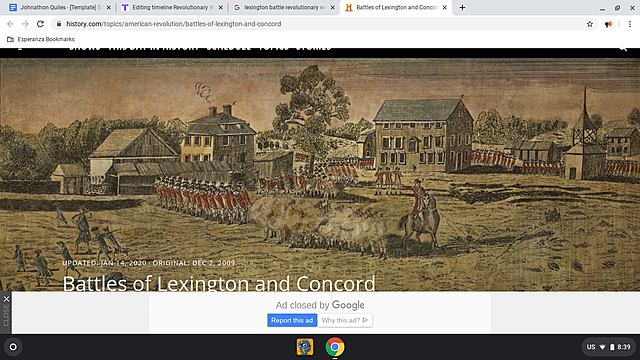
Task: Open the pinned shelf app beside Chrome
Action: tap(305, 347)
